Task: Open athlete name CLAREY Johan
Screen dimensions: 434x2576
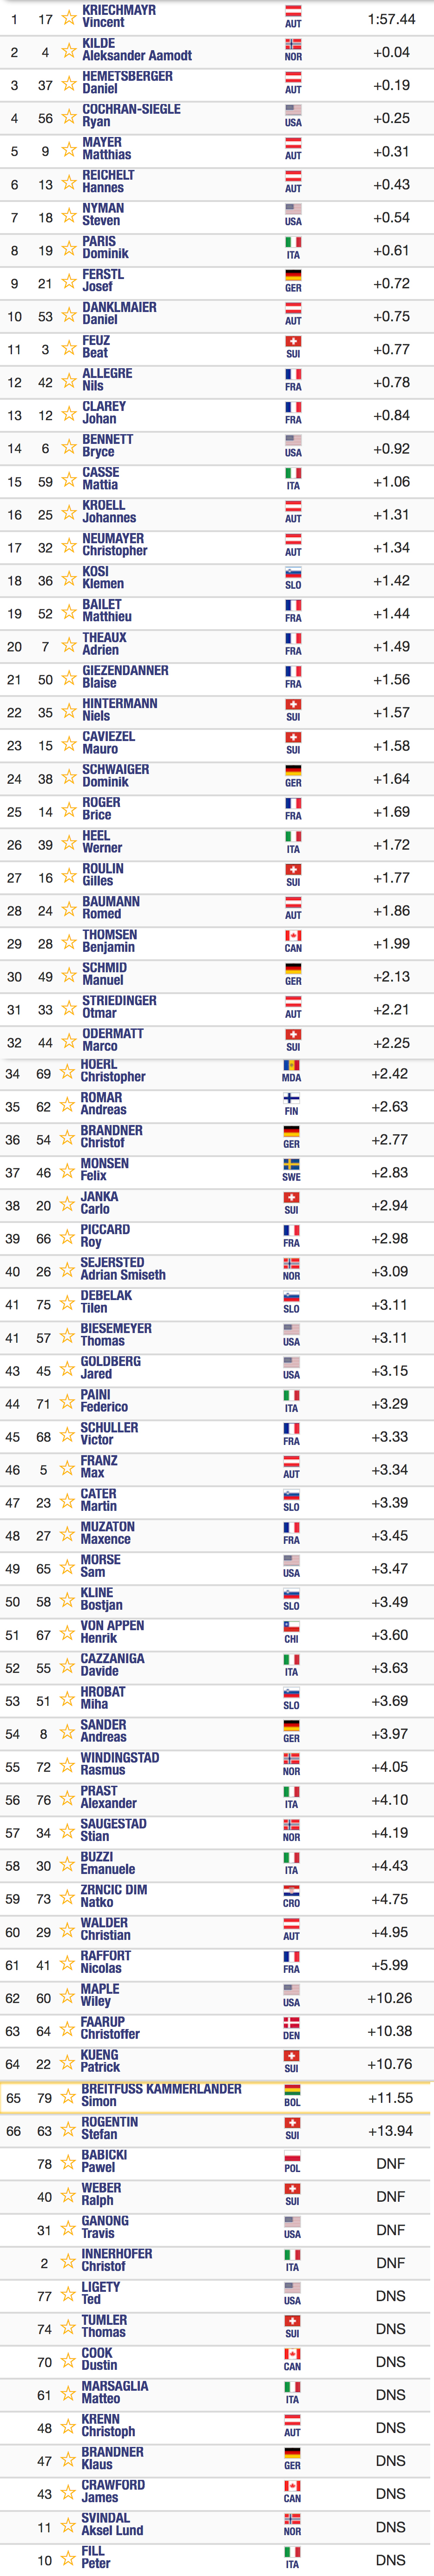Action: [x=104, y=413]
